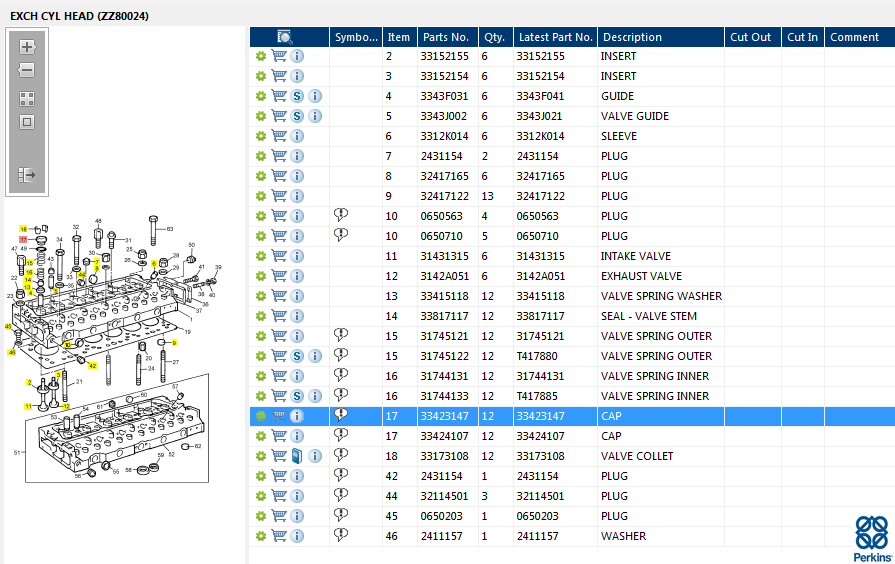Click green gear icon for SLEEVE row
Screen dimensions: 895x564
pos(261,136)
